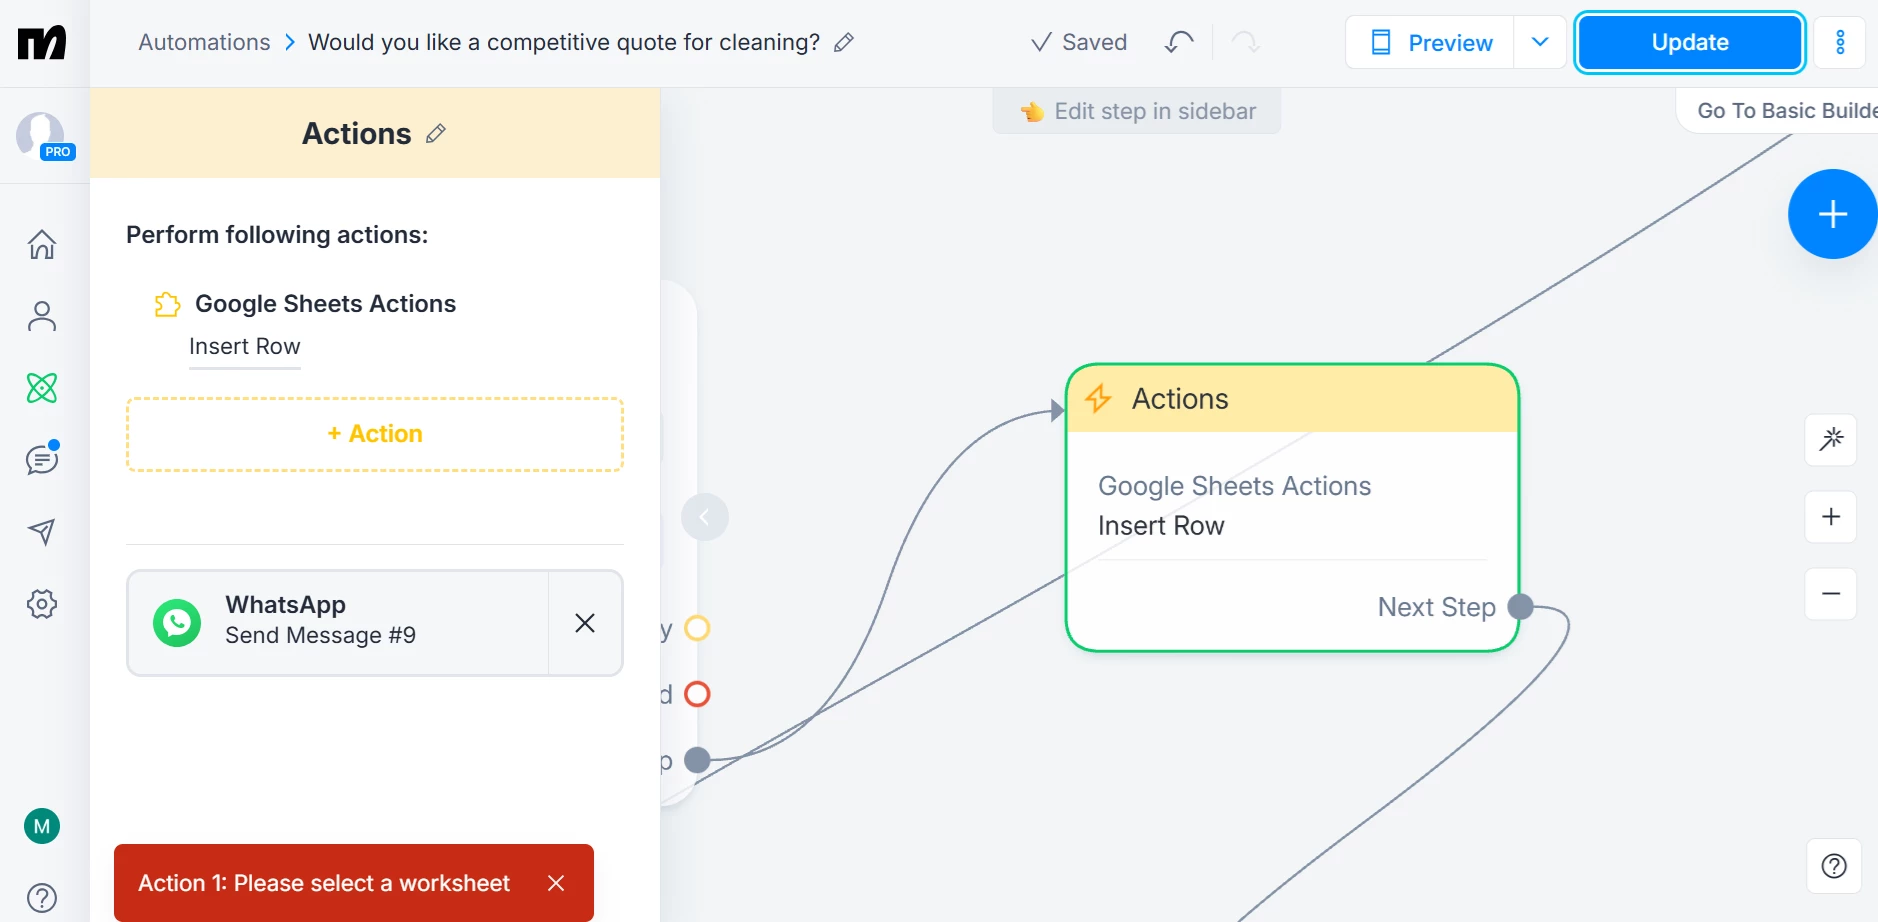Open Automation section icon in sidebar
This screenshot has width=1878, height=922.
click(42, 388)
